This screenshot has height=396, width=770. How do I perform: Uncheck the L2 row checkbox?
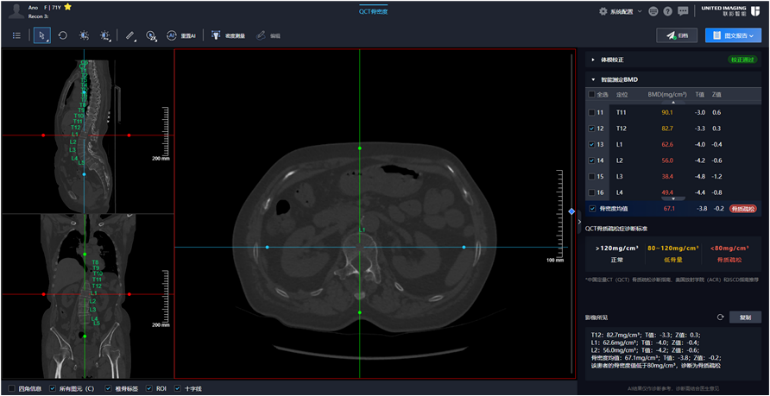592,161
